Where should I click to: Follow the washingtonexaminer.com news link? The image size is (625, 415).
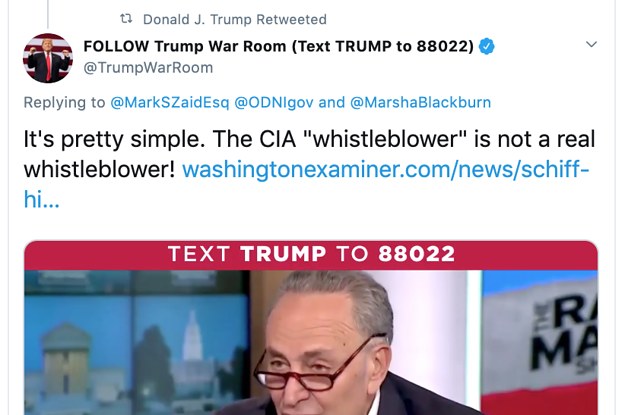point(385,169)
